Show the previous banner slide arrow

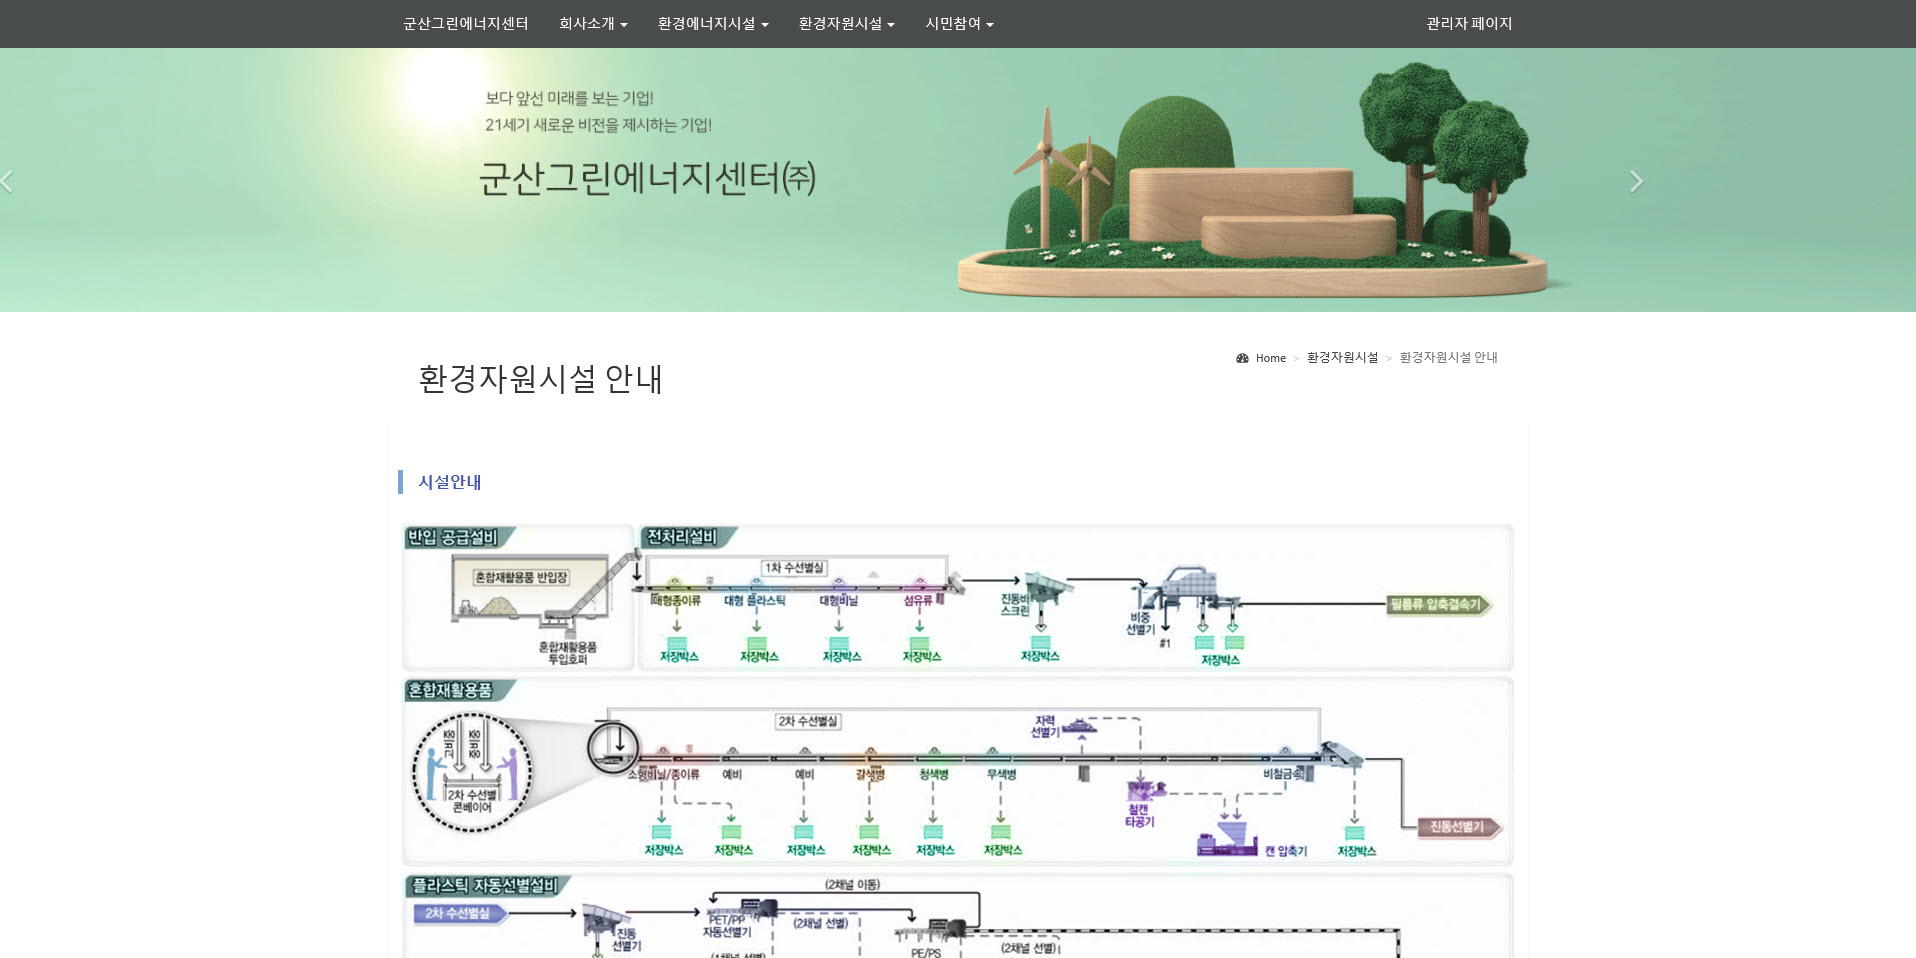(x=7, y=181)
